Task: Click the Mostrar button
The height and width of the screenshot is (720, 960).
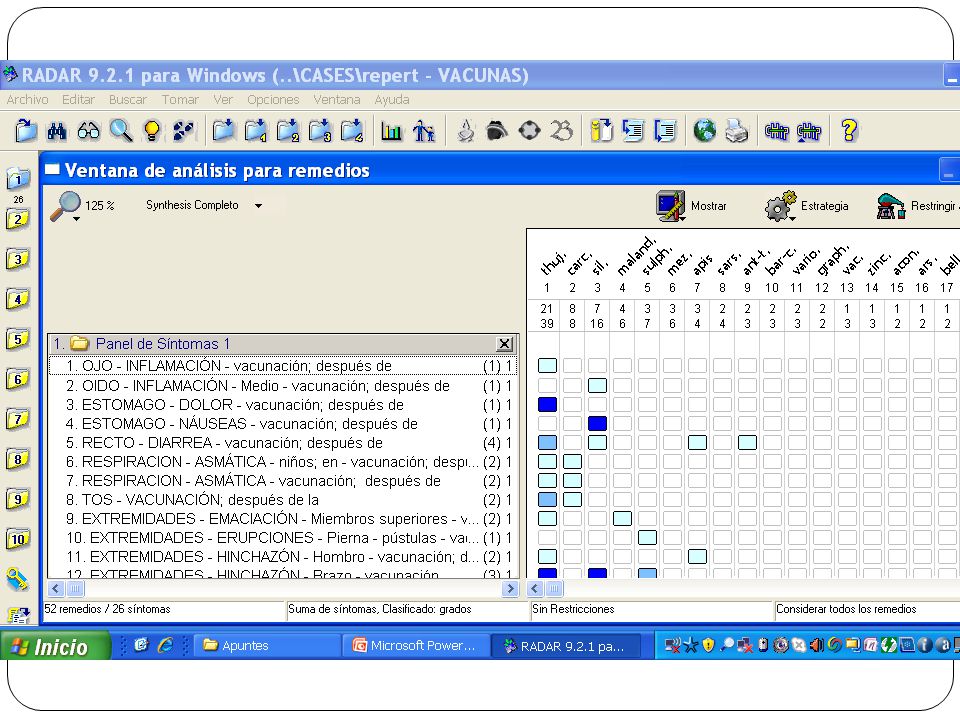Action: 692,206
